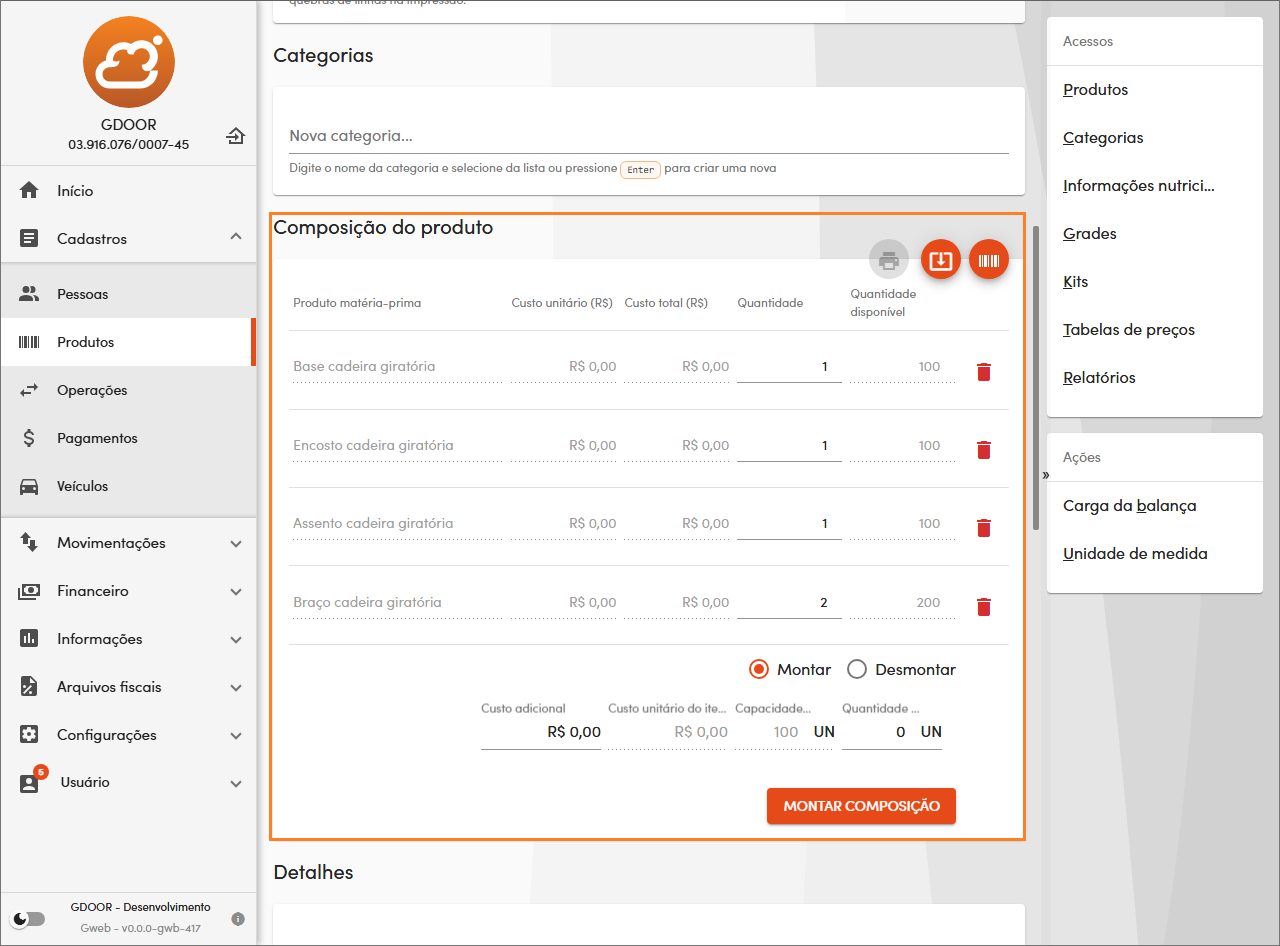
Task: Click the info icon in bottom-left footer
Action: 238,918
